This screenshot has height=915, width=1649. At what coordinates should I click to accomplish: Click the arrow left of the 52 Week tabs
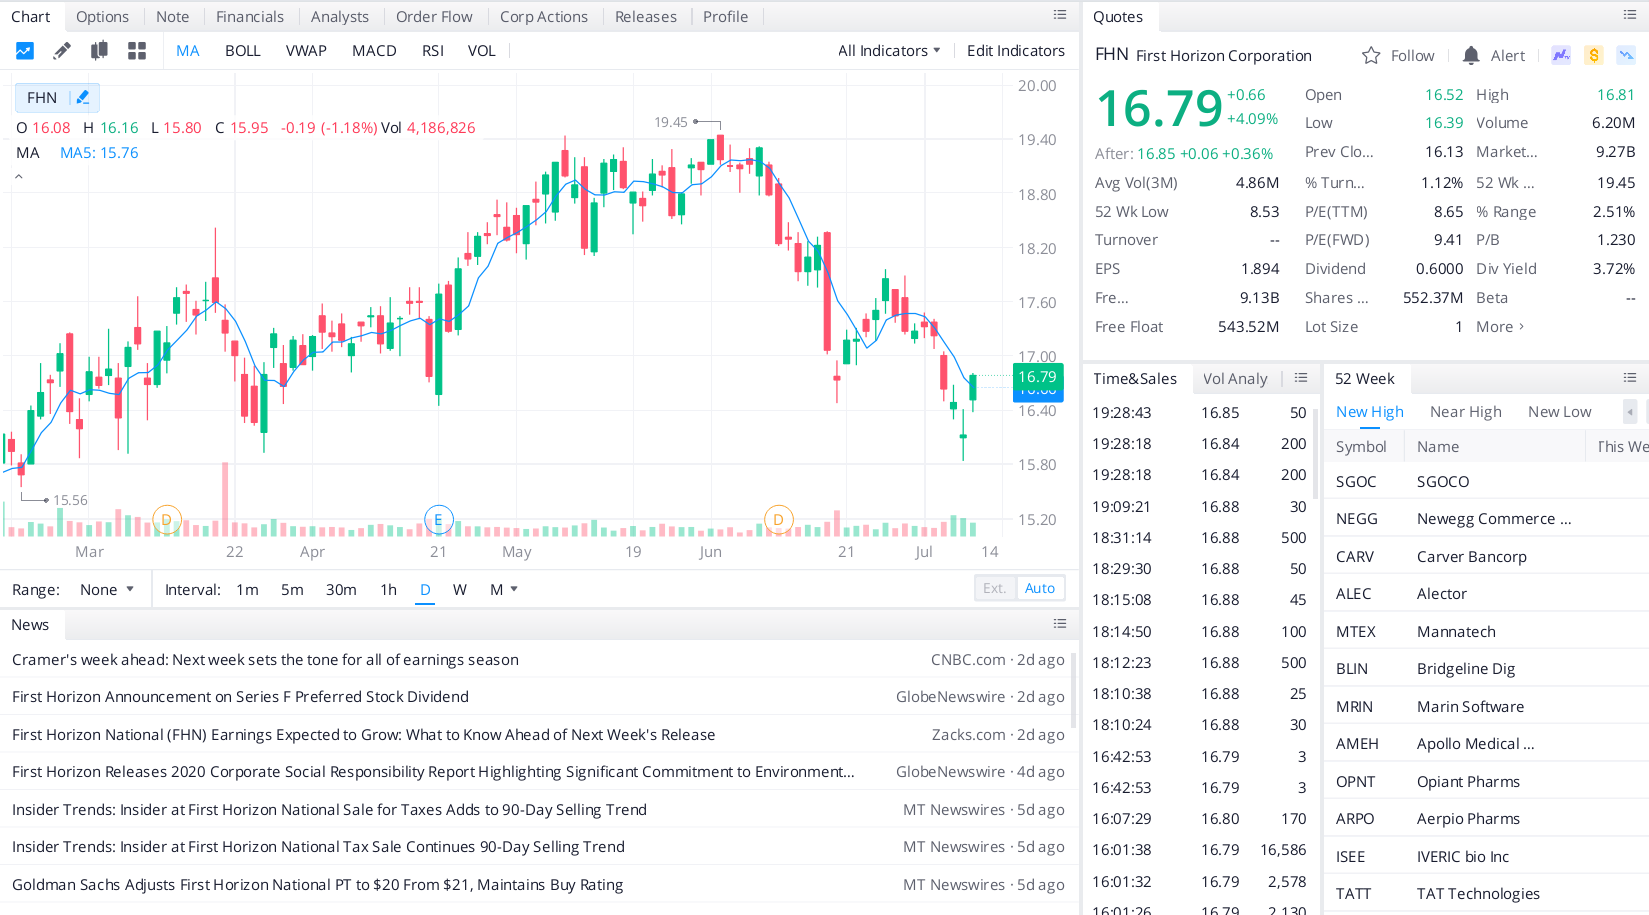tap(1630, 412)
